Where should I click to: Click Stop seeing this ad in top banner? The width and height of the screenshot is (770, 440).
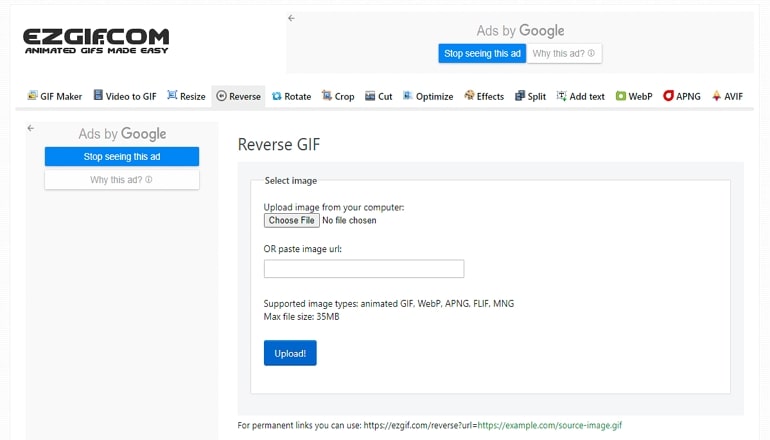(482, 54)
